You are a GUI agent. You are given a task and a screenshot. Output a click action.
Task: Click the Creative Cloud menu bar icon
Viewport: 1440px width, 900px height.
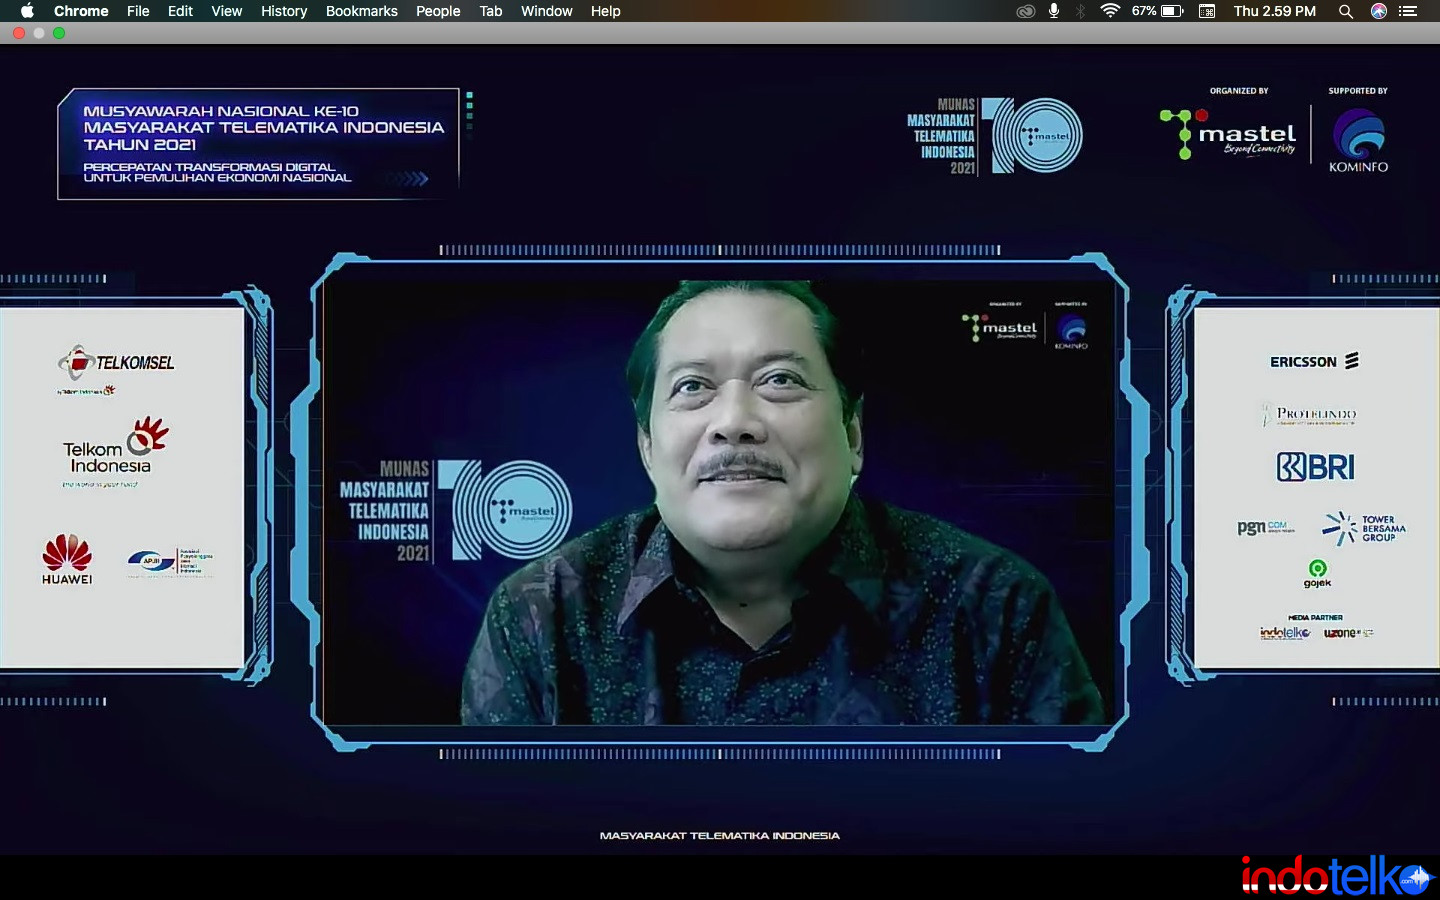coord(1025,11)
